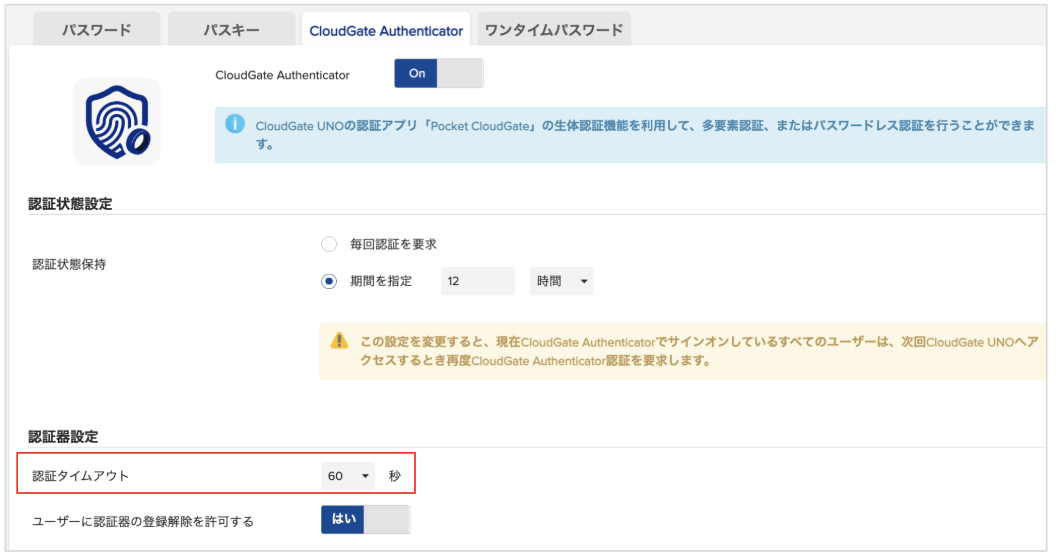Click the 秒 unit text
Image resolution: width=1056 pixels, height=558 pixels.
point(395,476)
